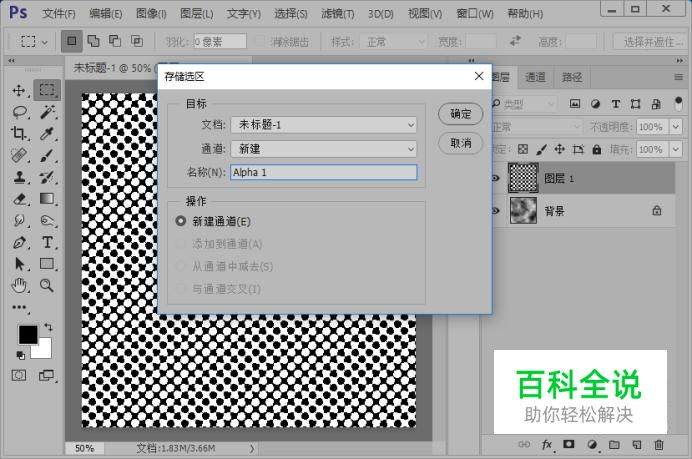This screenshot has width=692, height=459.
Task: Click the Add layer mask icon
Action: tap(568, 444)
